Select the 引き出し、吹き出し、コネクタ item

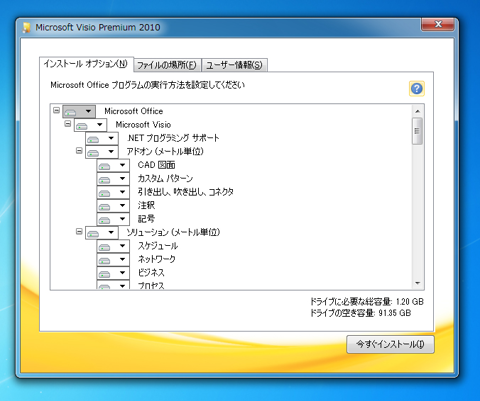tap(186, 192)
